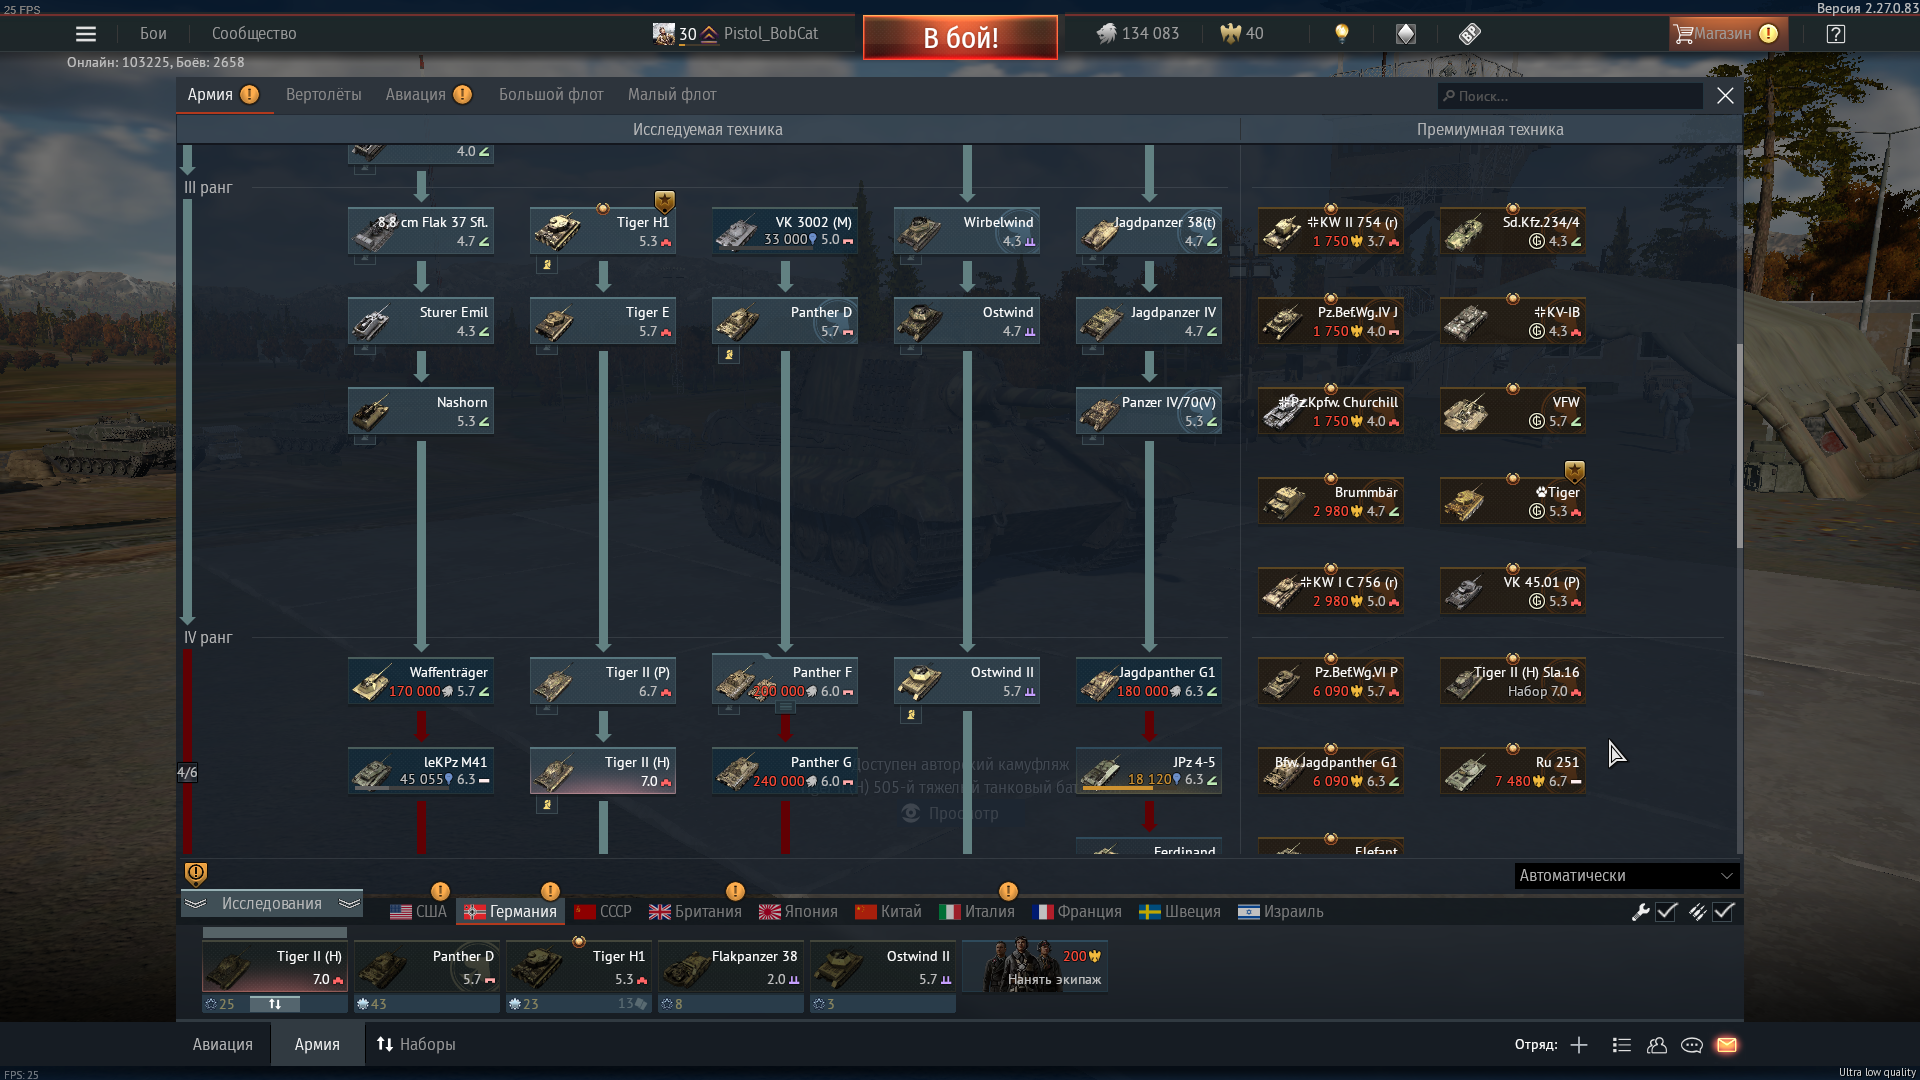Click the Pistol_BobCat player name
Screen dimensions: 1920x1080
771,34
